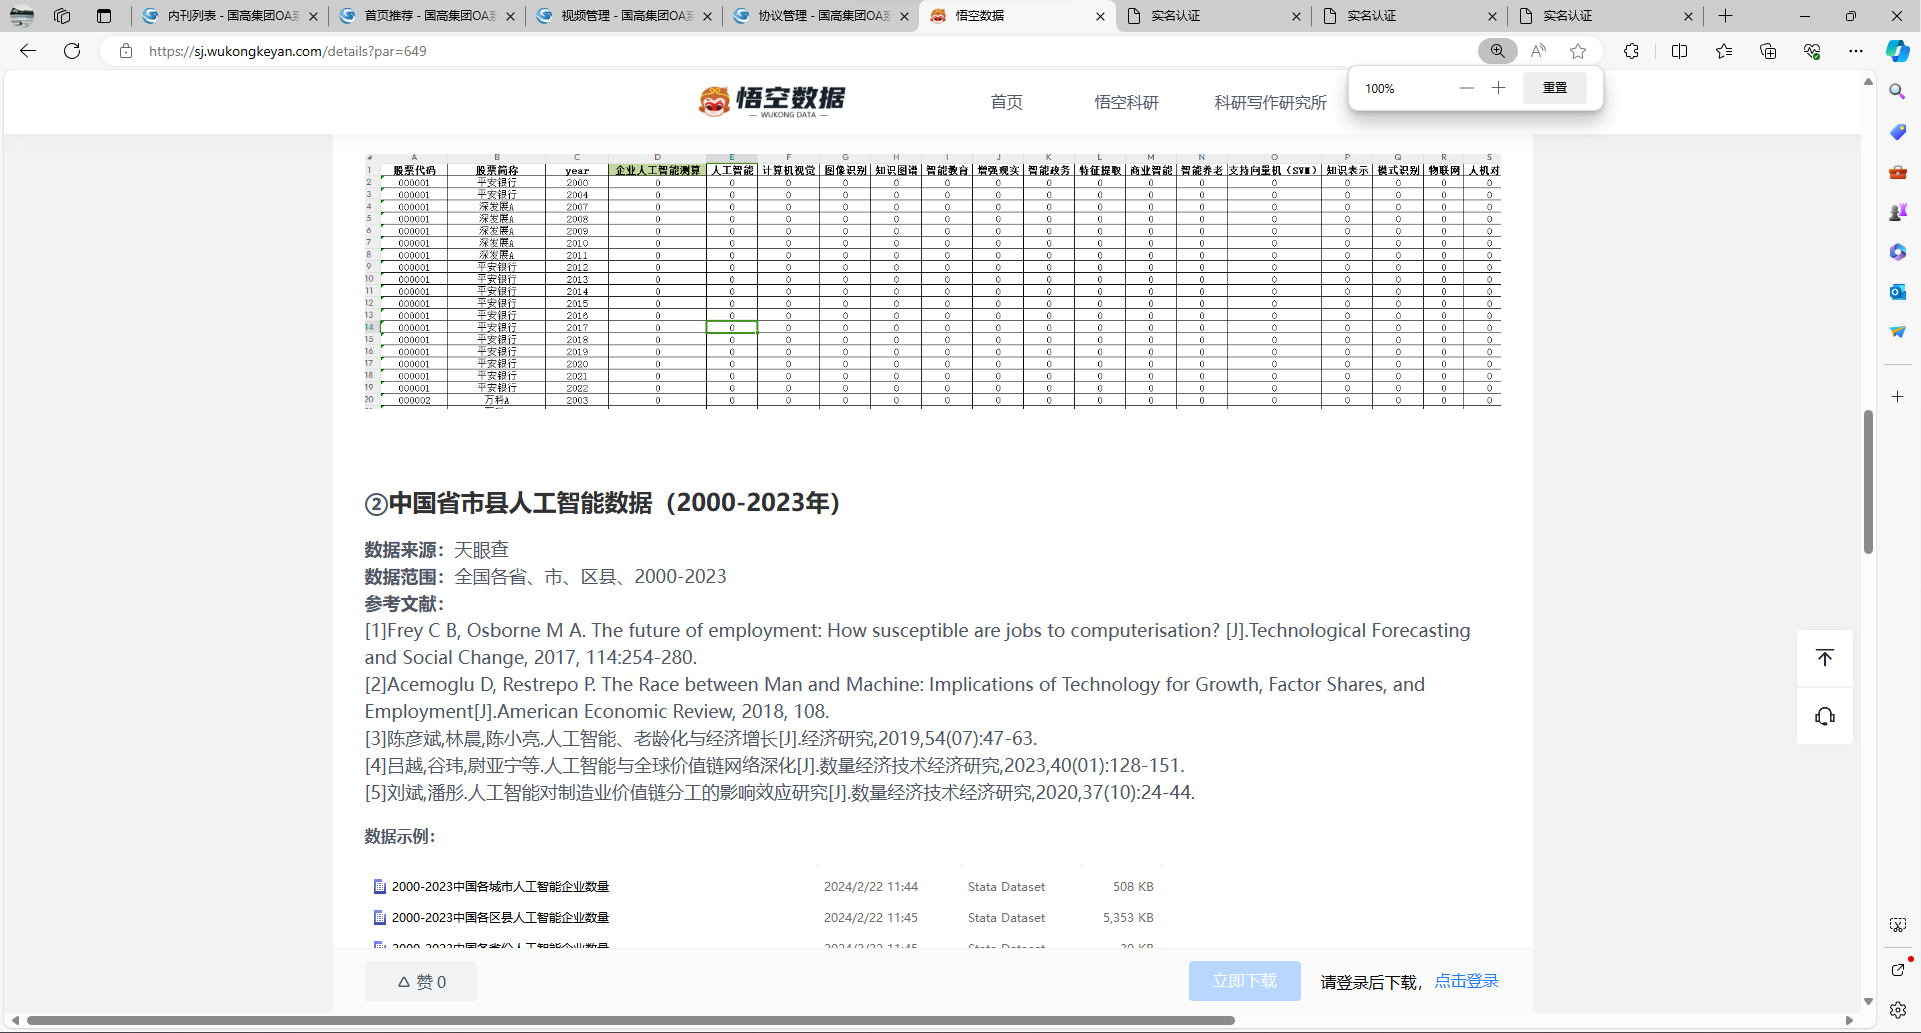1921x1033 pixels.
Task: Go back to previous page
Action: coord(28,51)
